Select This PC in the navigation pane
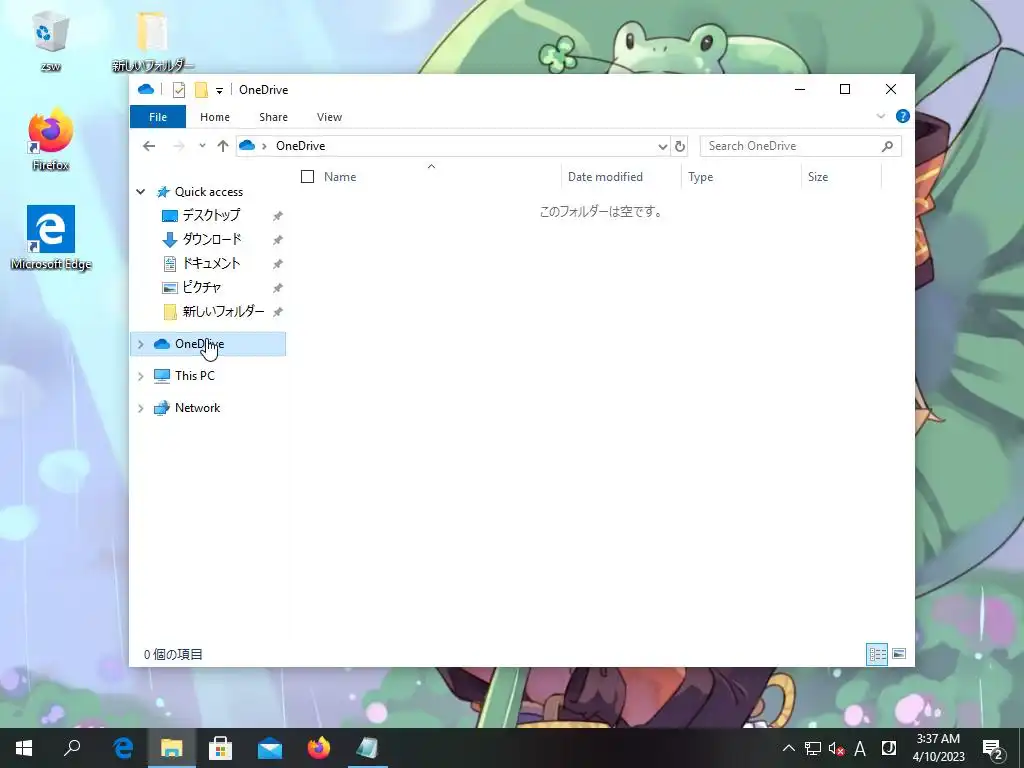Image resolution: width=1024 pixels, height=768 pixels. click(x=195, y=376)
